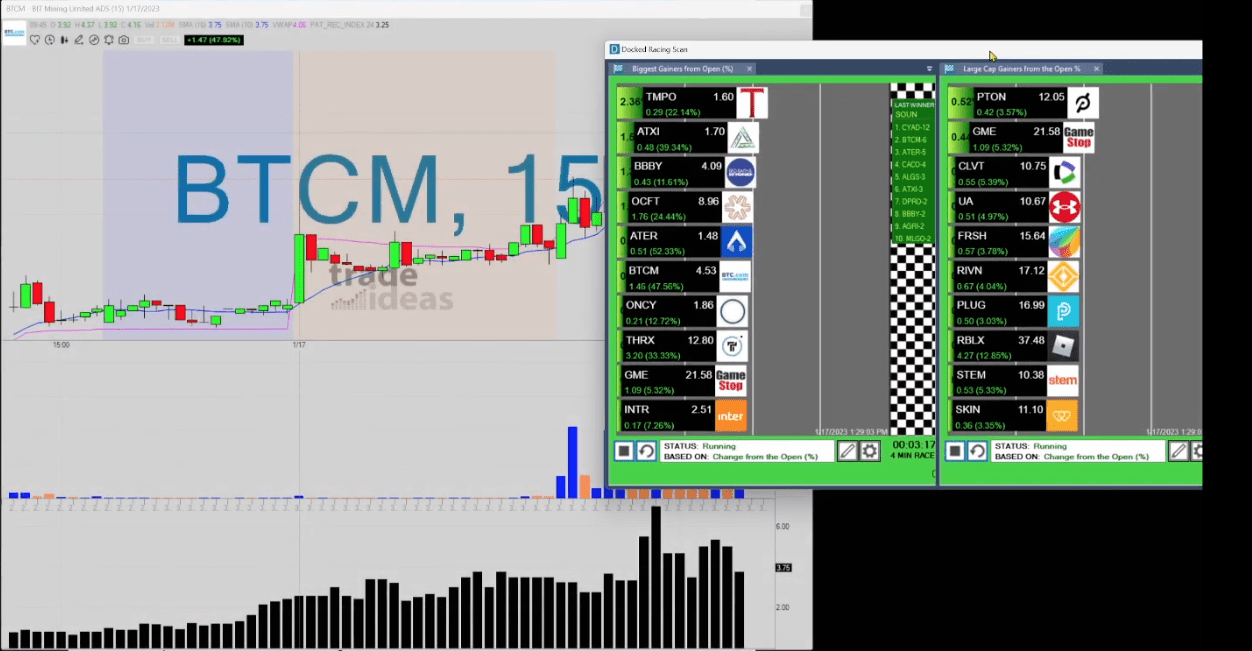
Task: Stop the Biggest Gainers race
Action: 624,451
